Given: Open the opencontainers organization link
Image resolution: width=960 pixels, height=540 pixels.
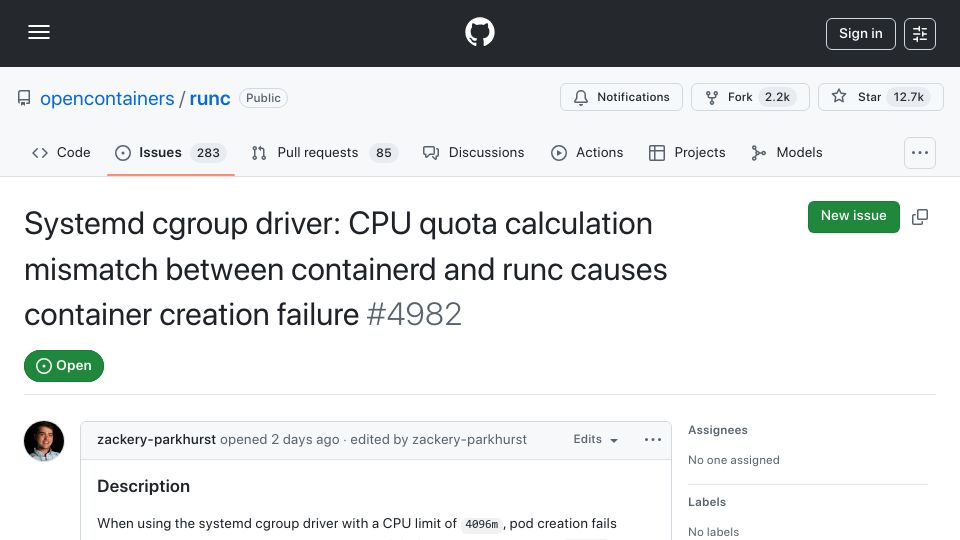Looking at the screenshot, I should pyautogui.click(x=107, y=99).
